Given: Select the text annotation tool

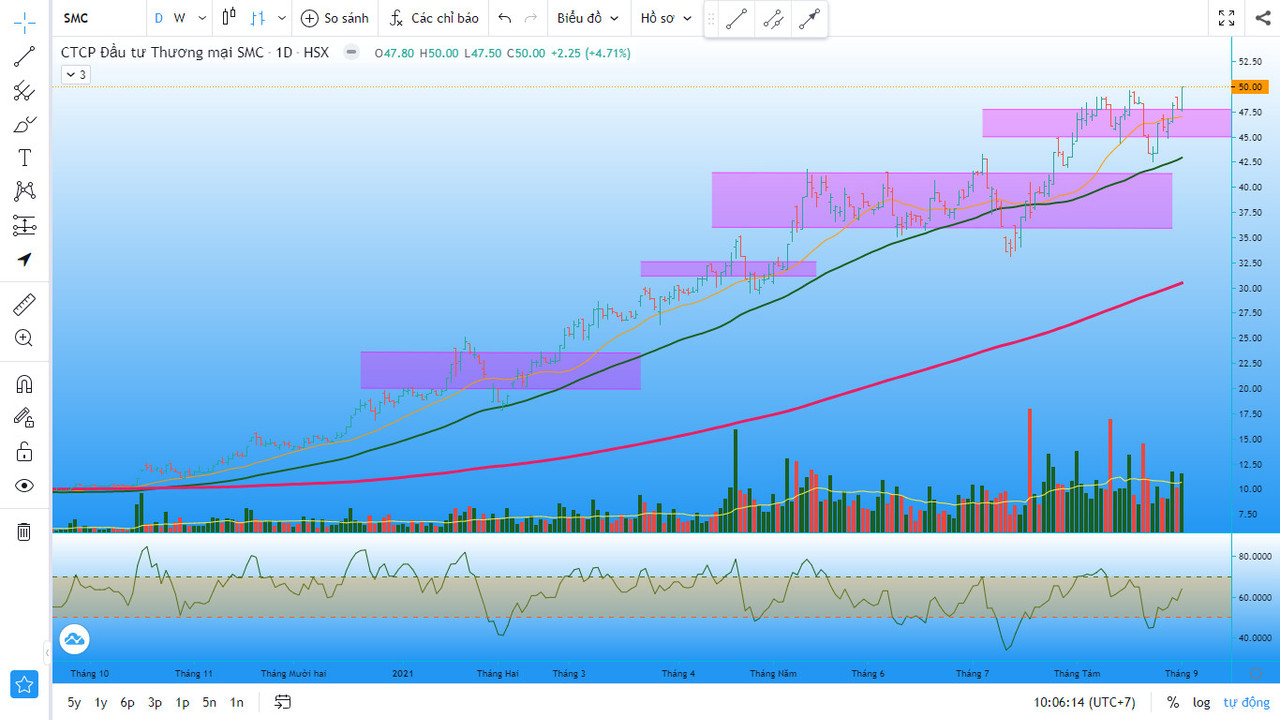Looking at the screenshot, I should [x=24, y=158].
